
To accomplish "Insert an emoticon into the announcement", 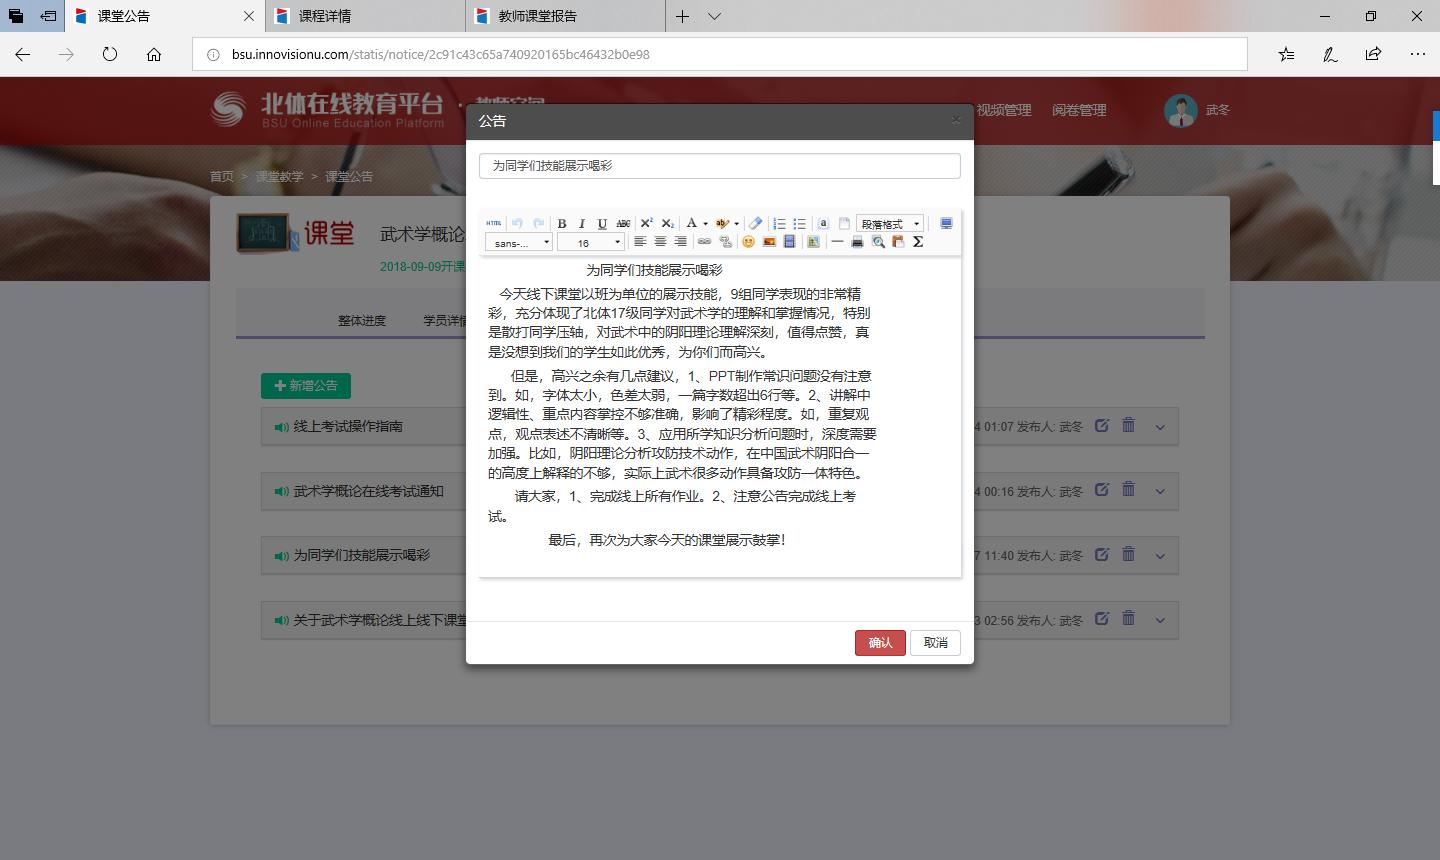I will click(x=747, y=241).
